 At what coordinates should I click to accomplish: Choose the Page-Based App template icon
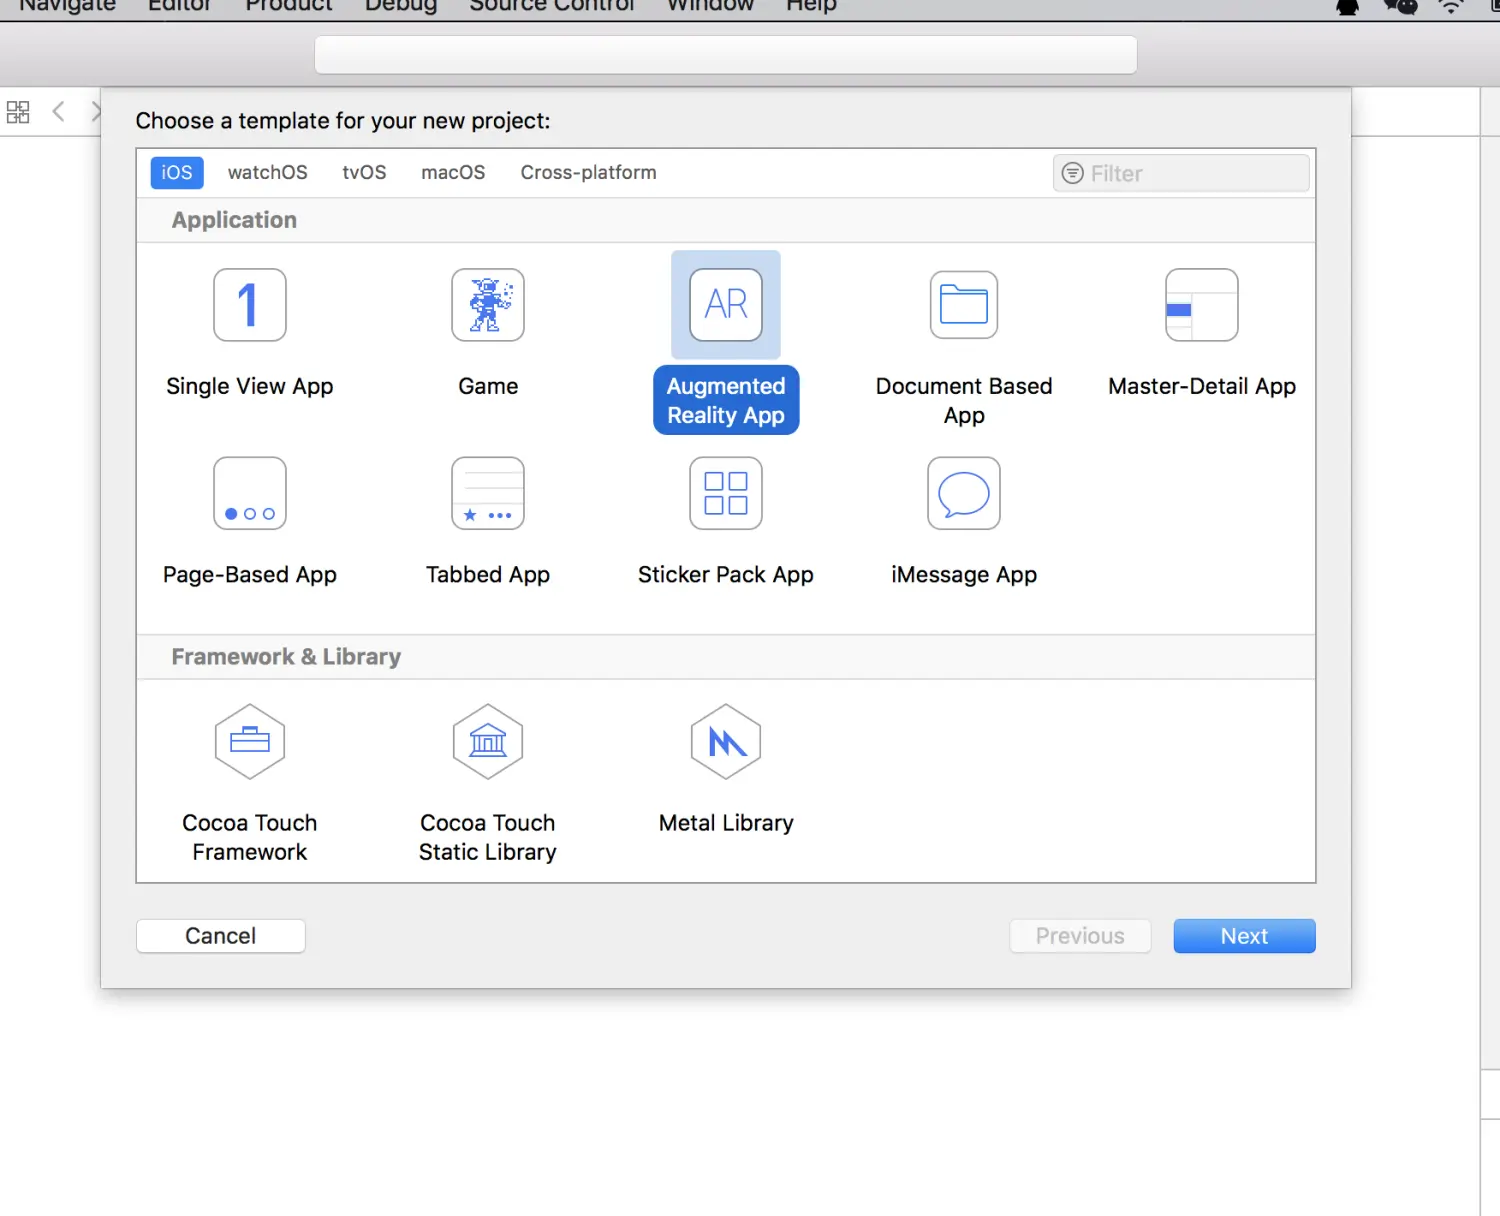coord(250,493)
